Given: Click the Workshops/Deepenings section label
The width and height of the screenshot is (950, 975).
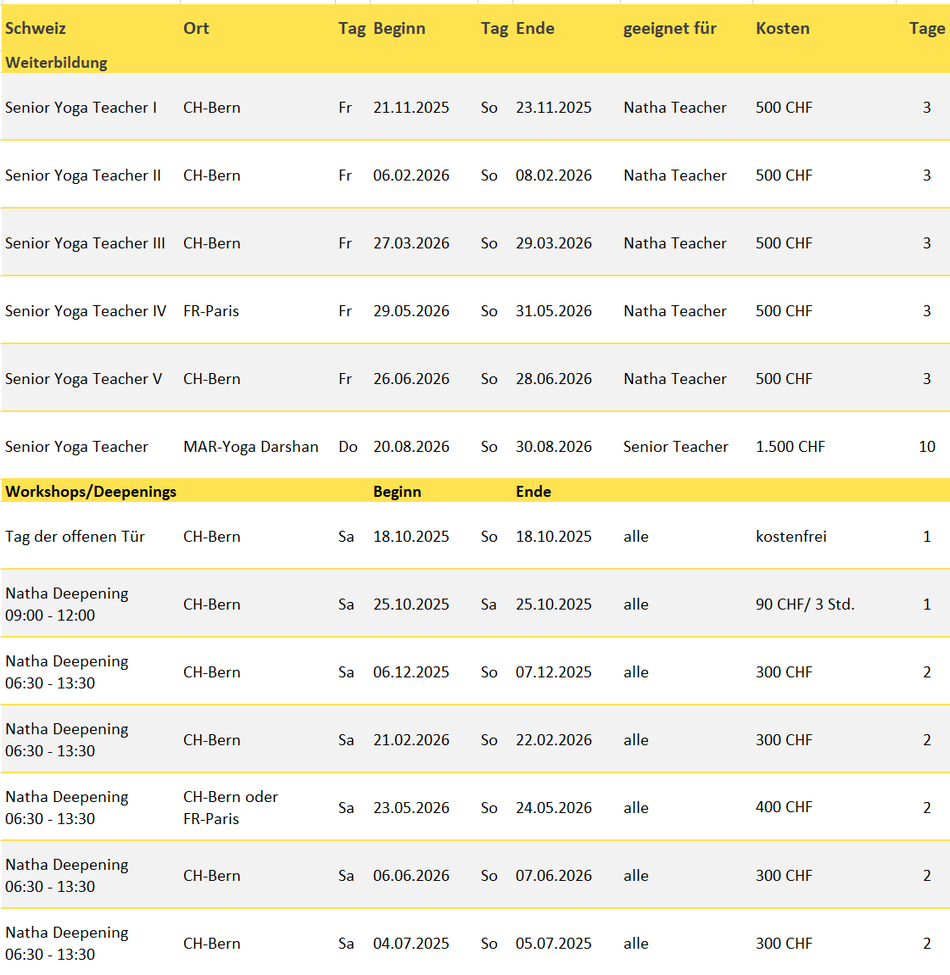Looking at the screenshot, I should point(91,491).
